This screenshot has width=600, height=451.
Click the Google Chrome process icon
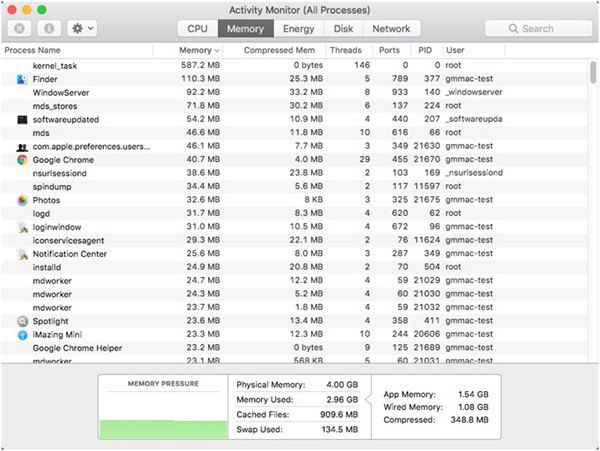tap(22, 160)
